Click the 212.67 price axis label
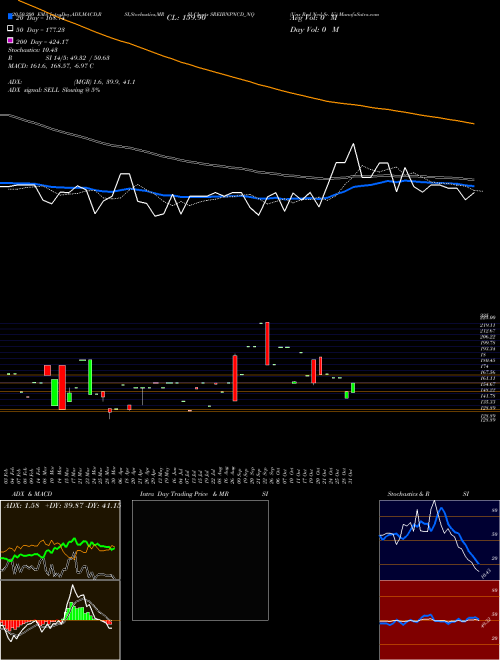This screenshot has width=500, height=660. click(x=487, y=331)
